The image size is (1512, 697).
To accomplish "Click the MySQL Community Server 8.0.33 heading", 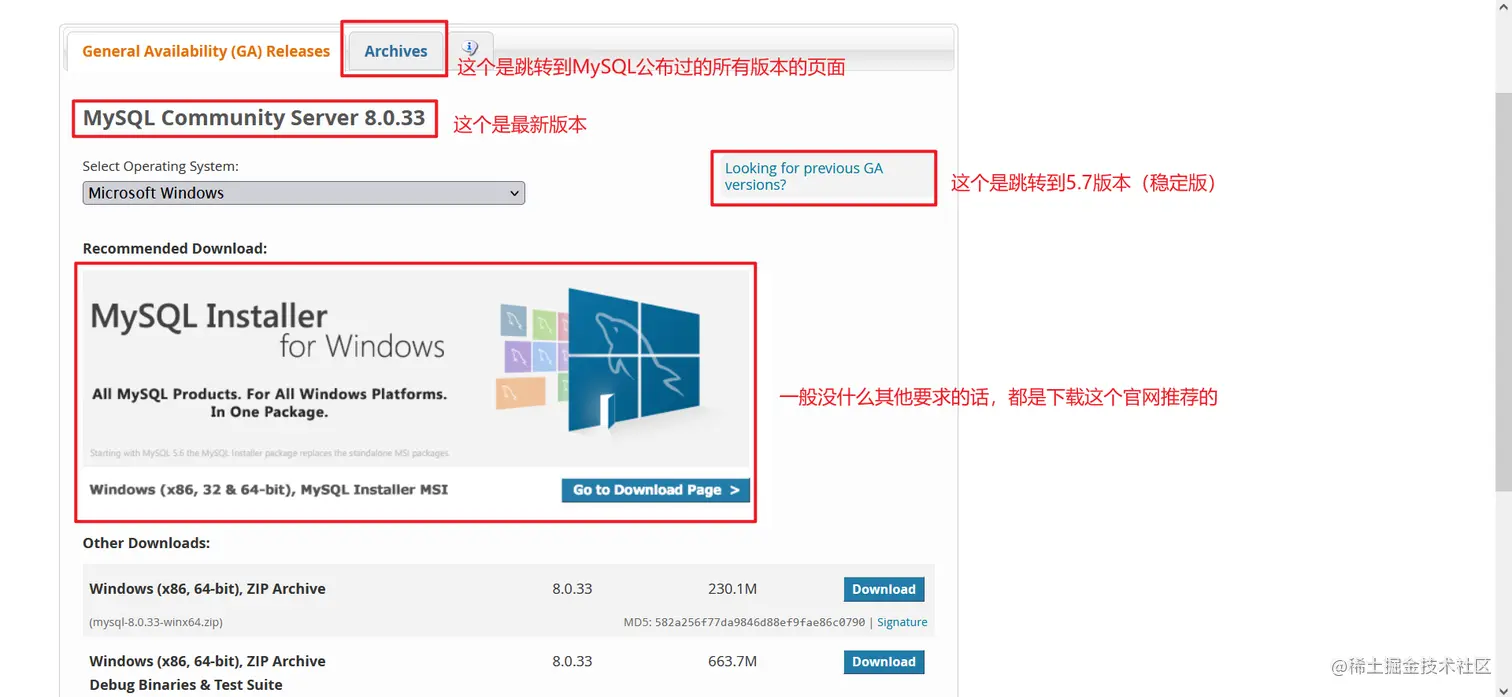I will 254,118.
